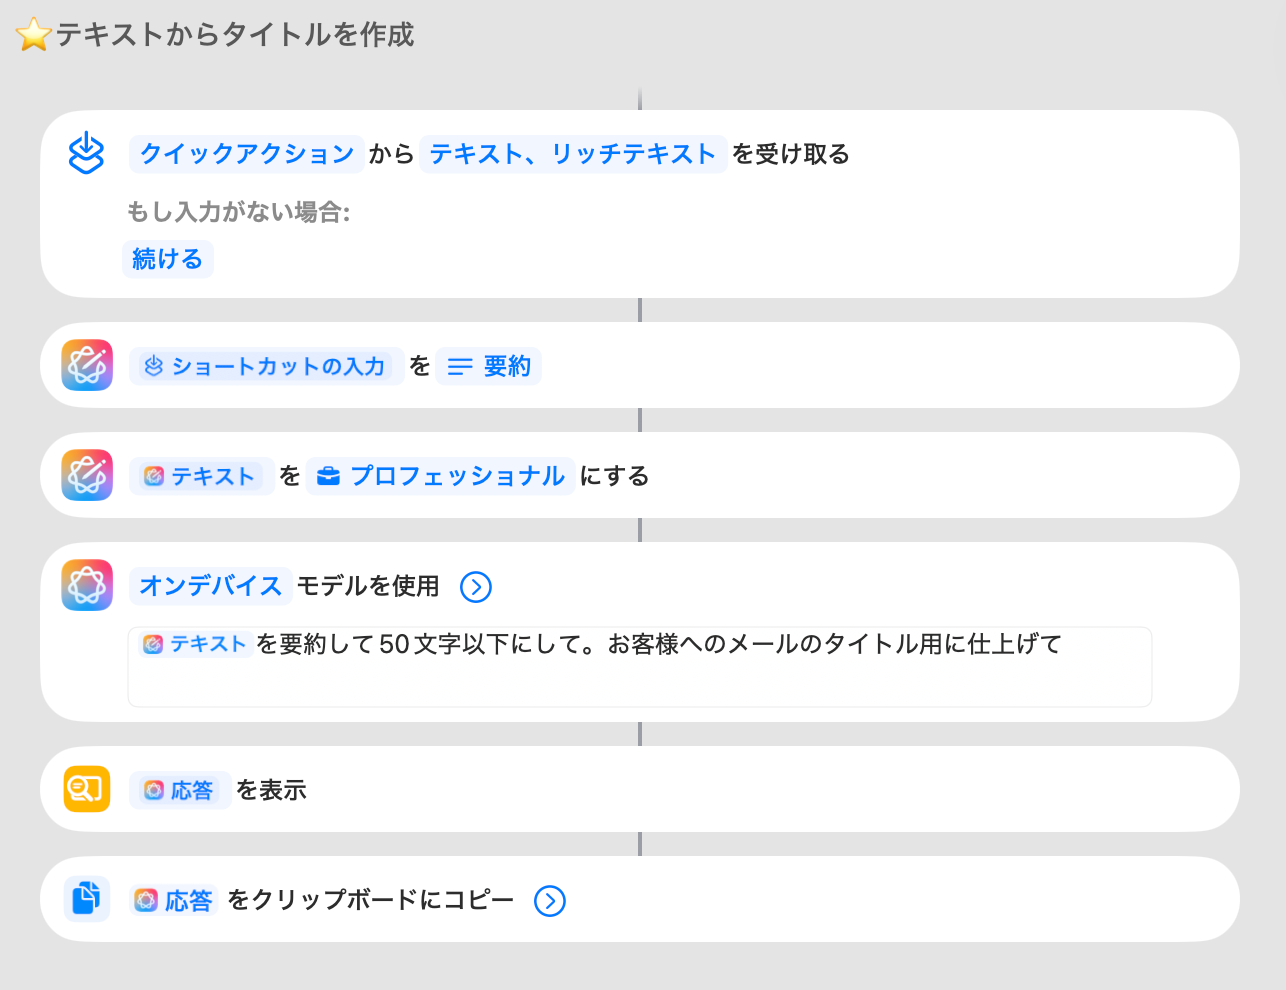The width and height of the screenshot is (1286, 990).
Task: Click the Apple Intelligence model action icon
Action: [x=87, y=585]
